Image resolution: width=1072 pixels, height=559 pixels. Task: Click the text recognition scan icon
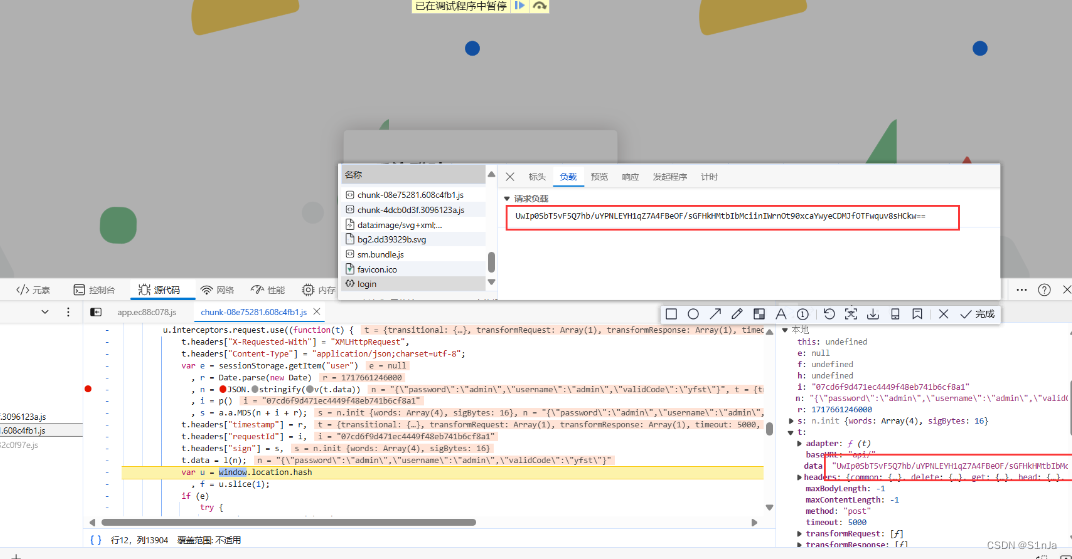(x=851, y=314)
